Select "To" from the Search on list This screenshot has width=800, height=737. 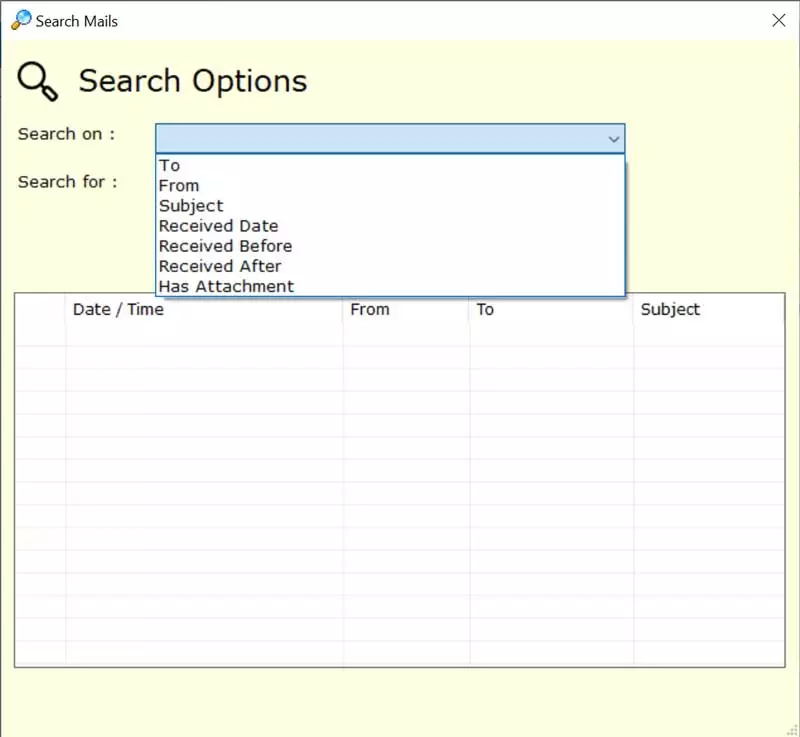pos(170,166)
